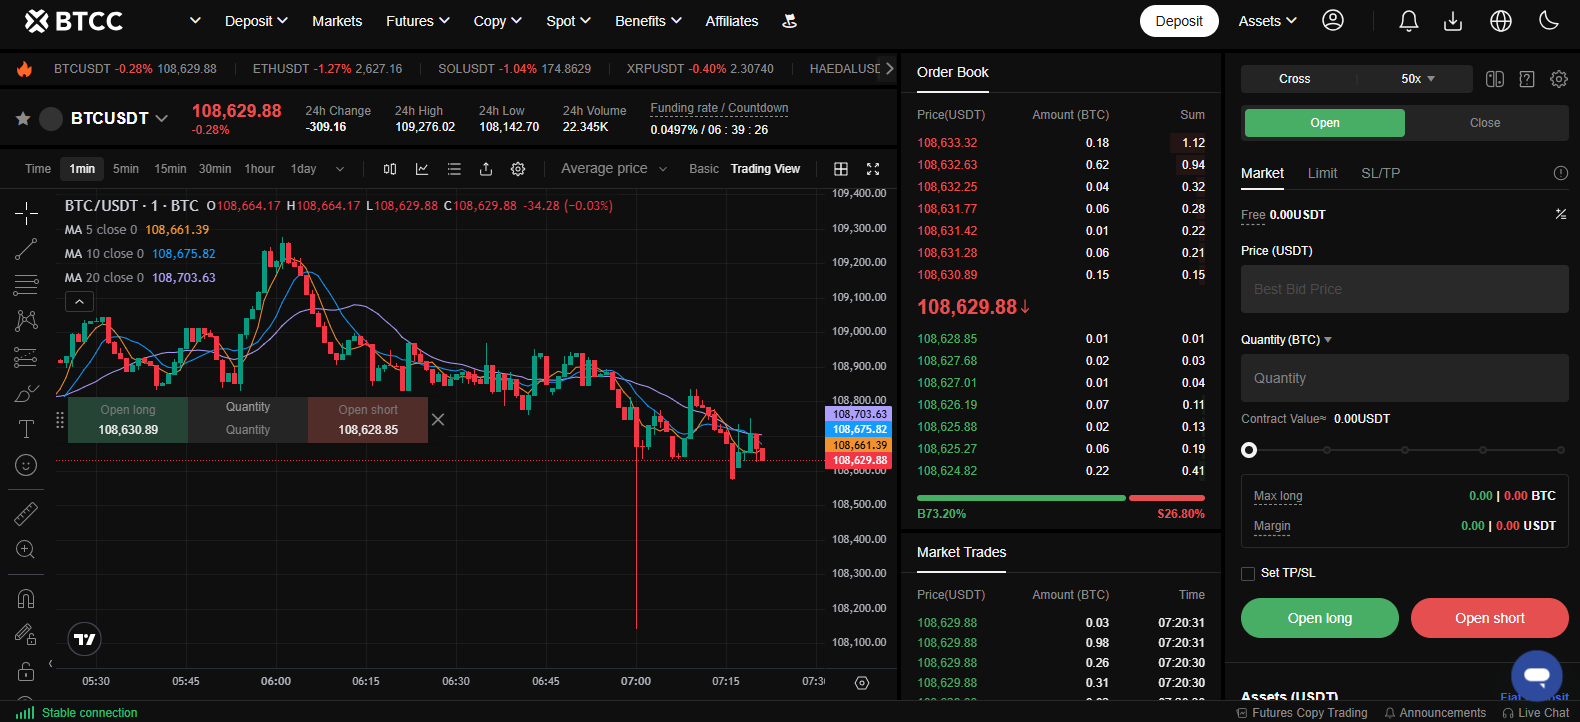
Task: Click the gift hat promotion icon
Action: click(x=789, y=21)
